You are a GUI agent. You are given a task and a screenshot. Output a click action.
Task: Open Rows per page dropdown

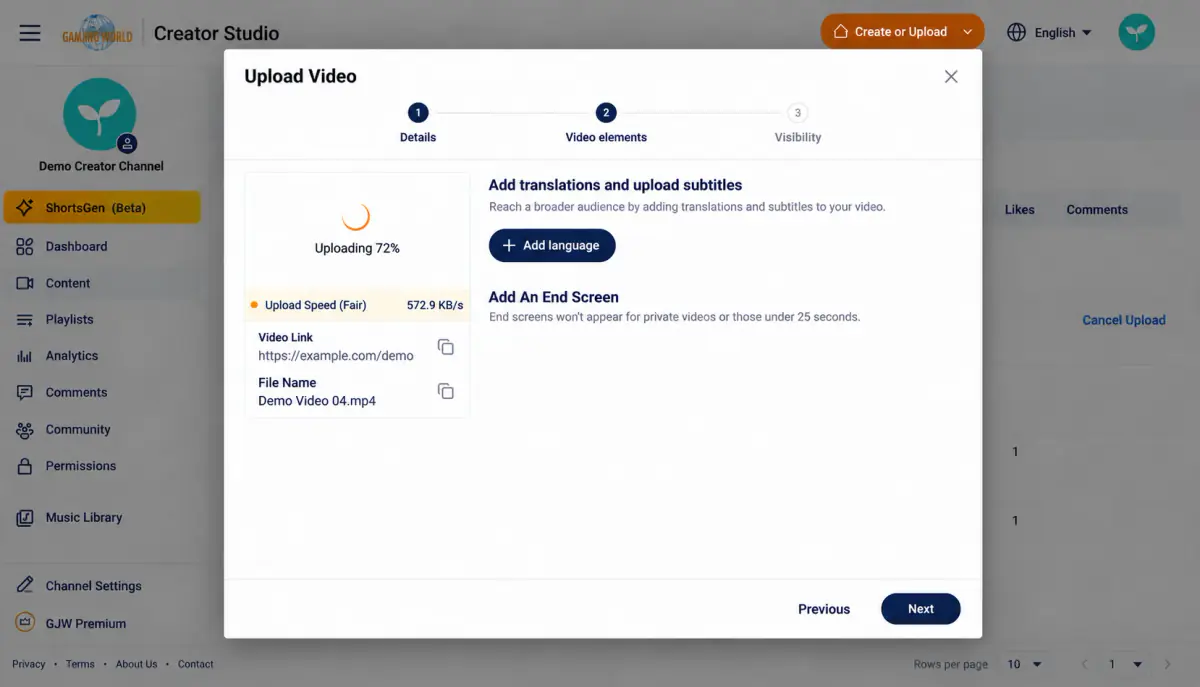[1025, 664]
